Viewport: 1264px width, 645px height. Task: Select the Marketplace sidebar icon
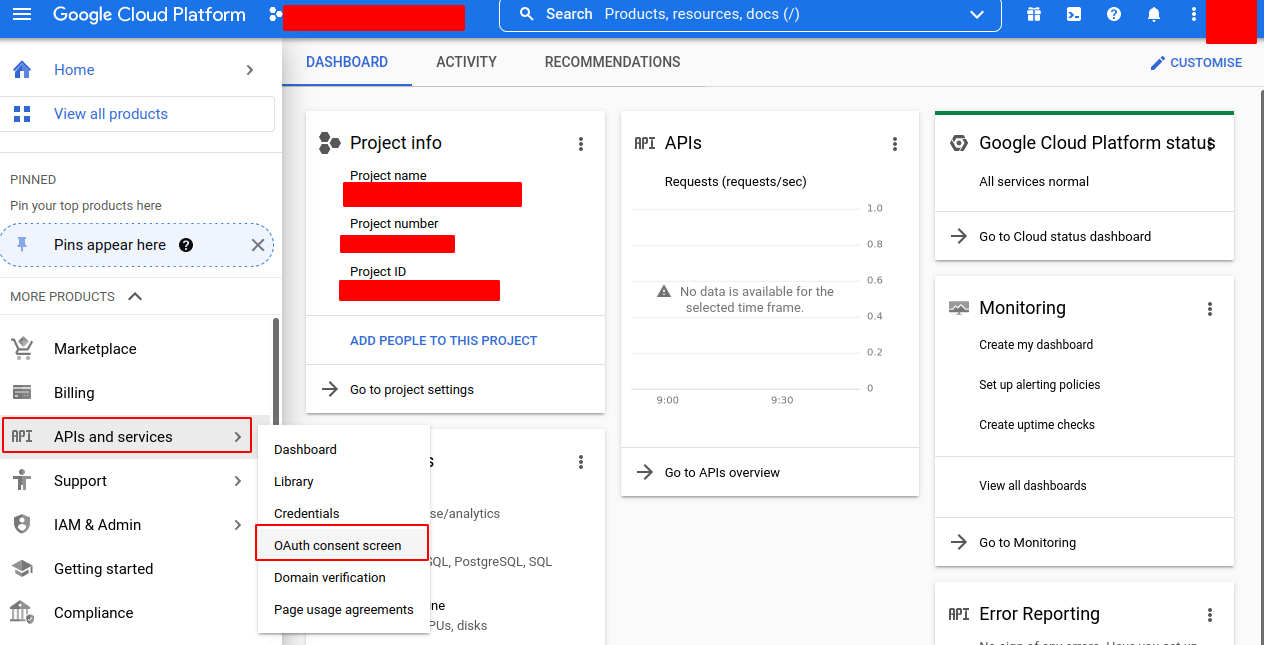pos(22,348)
